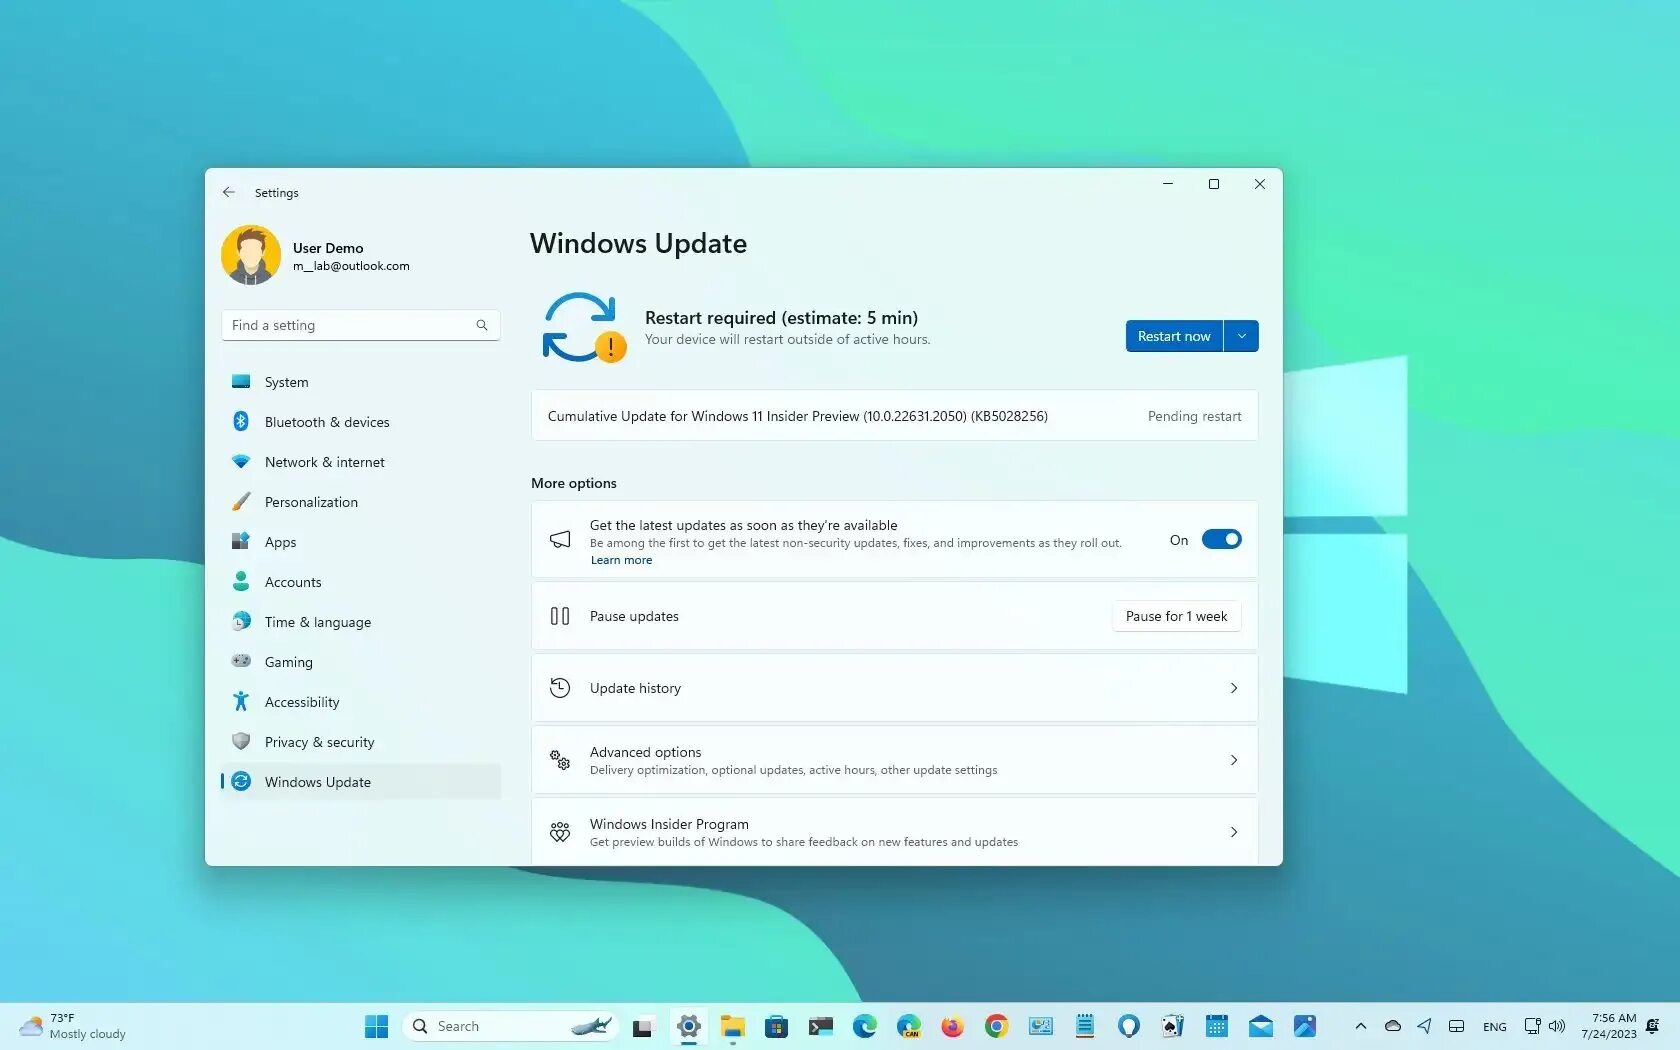The height and width of the screenshot is (1050, 1680).
Task: Click the update sync status icon
Action: pos(584,327)
